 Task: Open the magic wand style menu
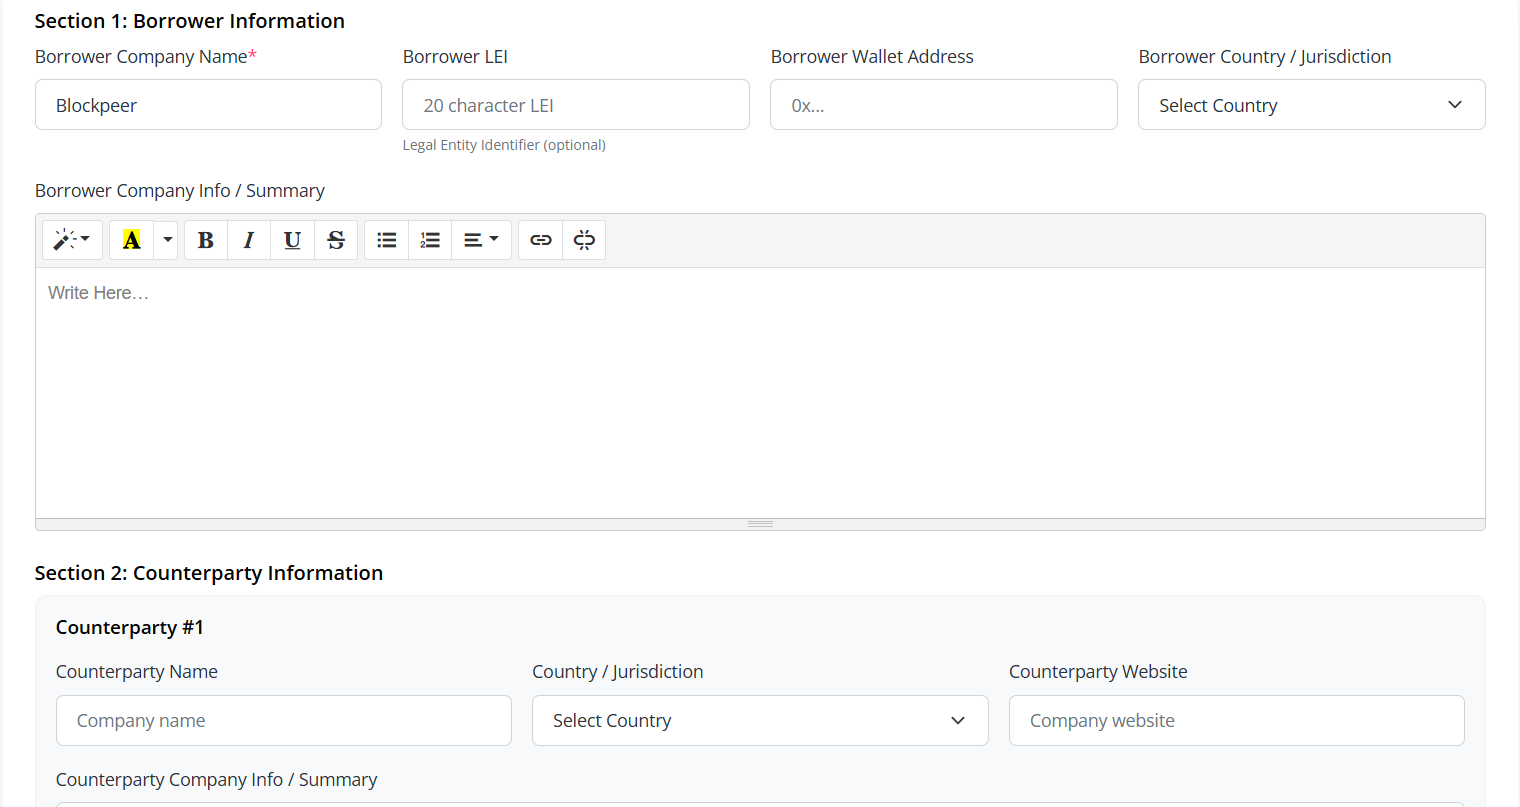point(72,240)
